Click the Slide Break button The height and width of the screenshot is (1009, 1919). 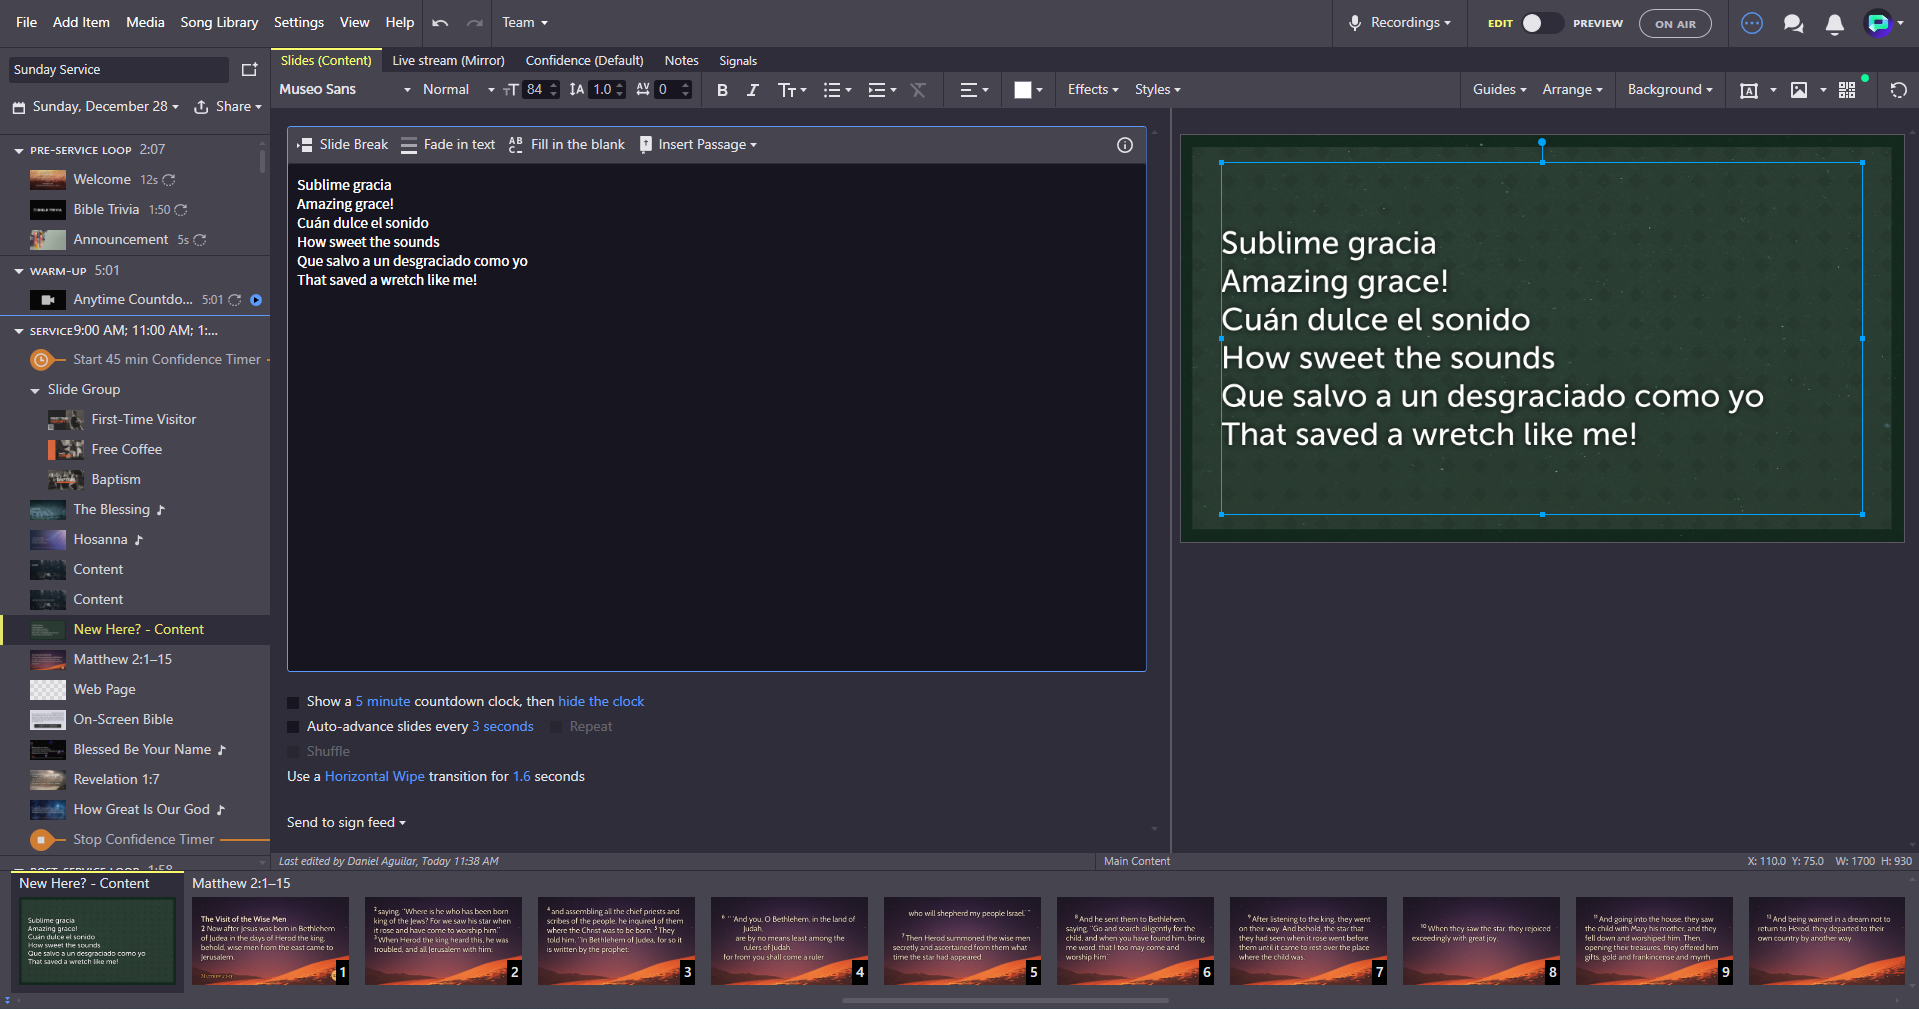[x=343, y=145]
